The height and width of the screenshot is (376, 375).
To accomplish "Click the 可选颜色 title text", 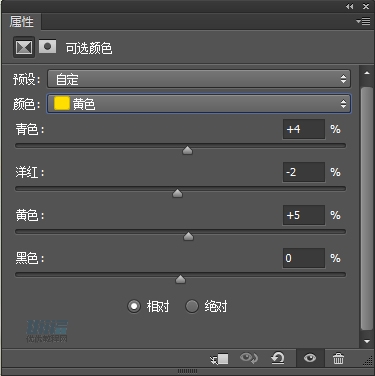I will [x=89, y=48].
